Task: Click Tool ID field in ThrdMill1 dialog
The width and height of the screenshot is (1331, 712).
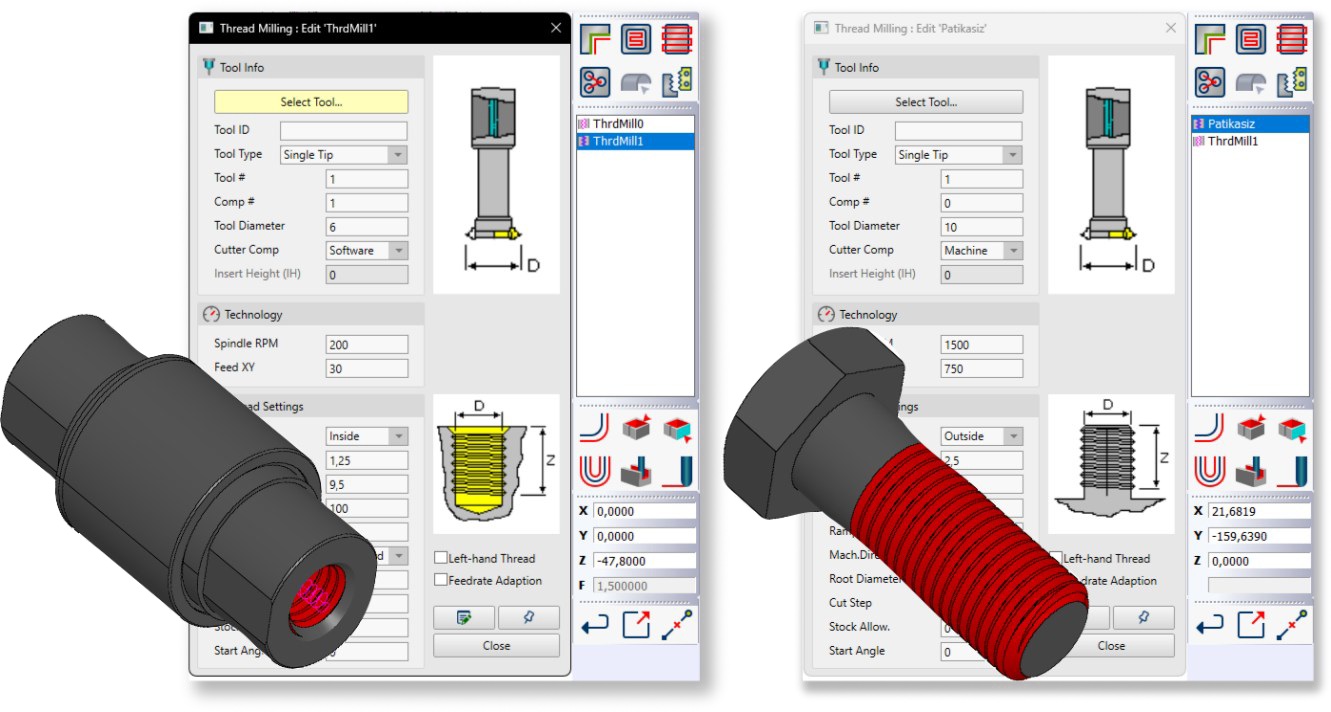Action: click(x=343, y=130)
